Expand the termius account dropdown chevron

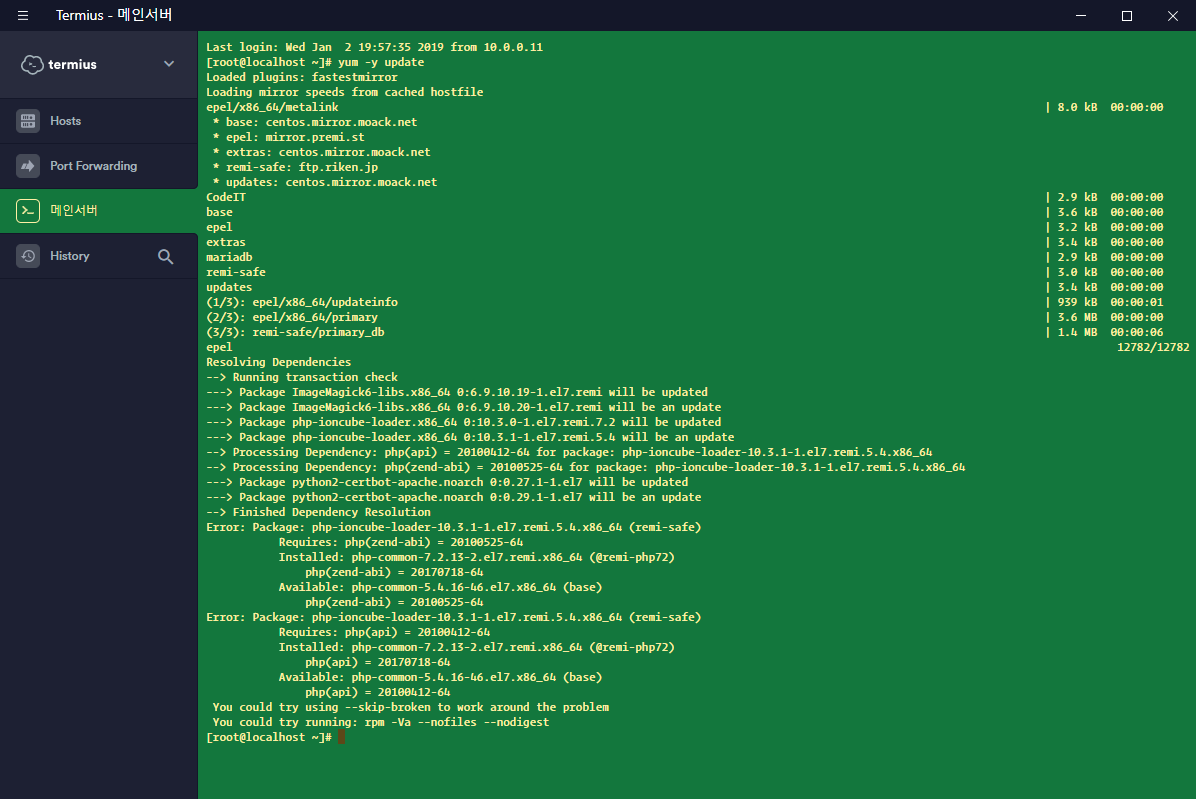[x=168, y=64]
